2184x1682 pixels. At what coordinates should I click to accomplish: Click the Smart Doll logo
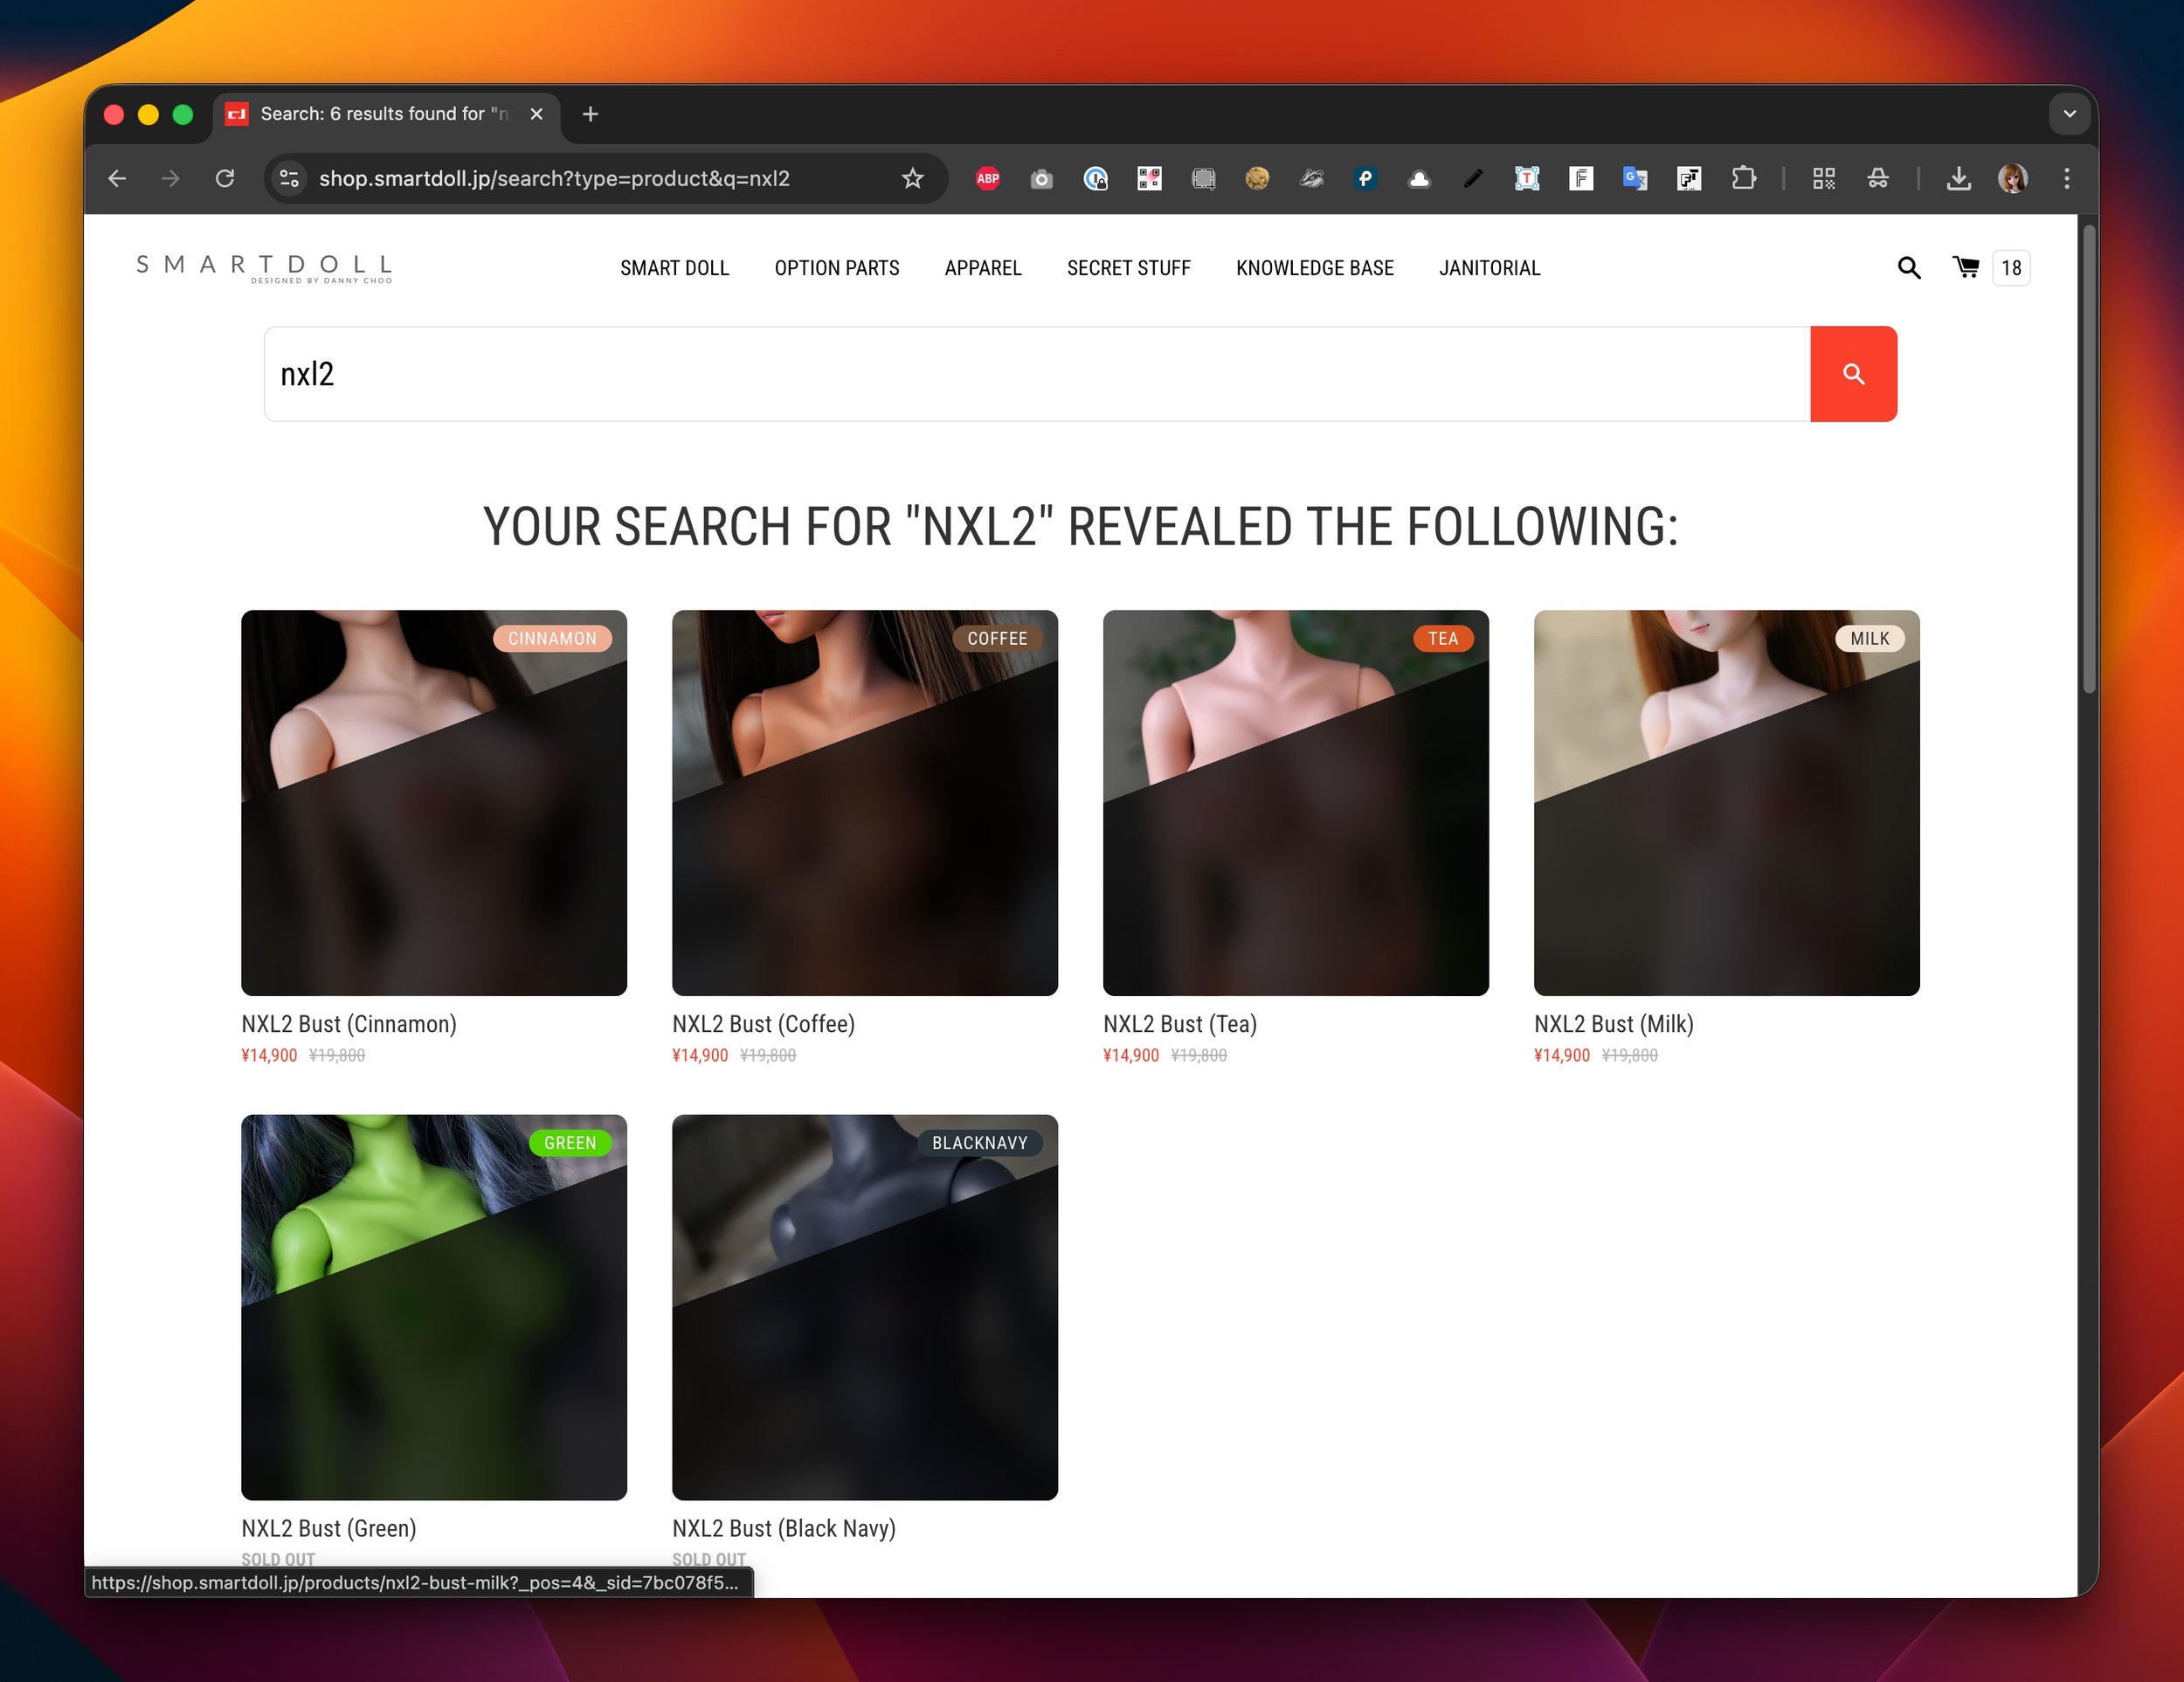[264, 267]
